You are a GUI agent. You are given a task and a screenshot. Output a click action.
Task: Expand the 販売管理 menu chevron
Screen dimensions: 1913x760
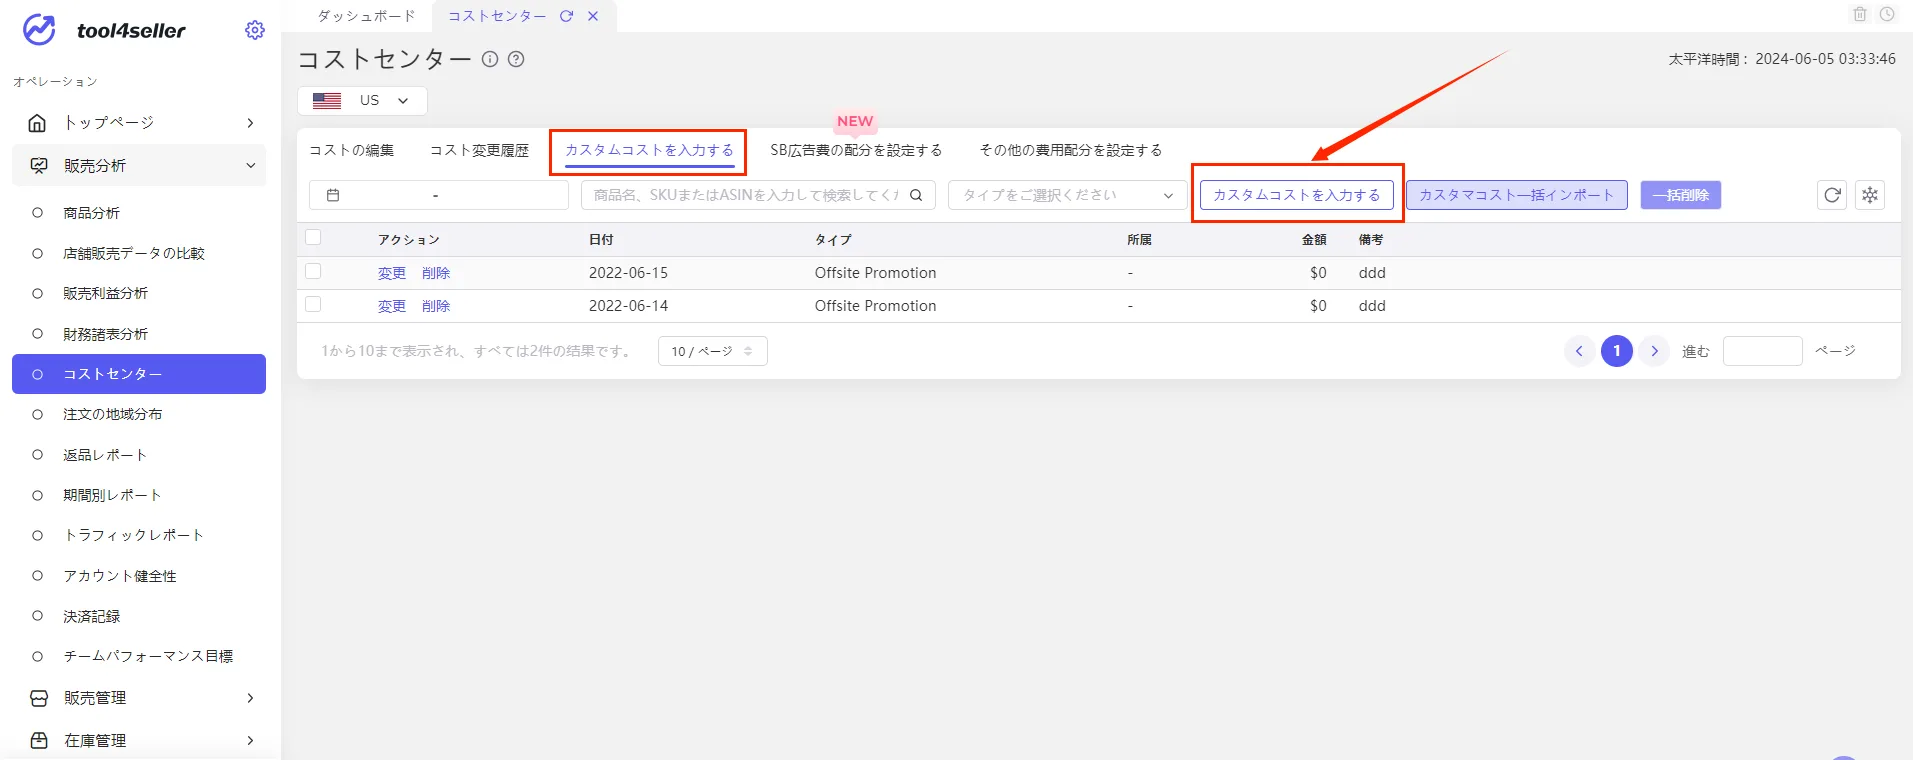(x=250, y=698)
